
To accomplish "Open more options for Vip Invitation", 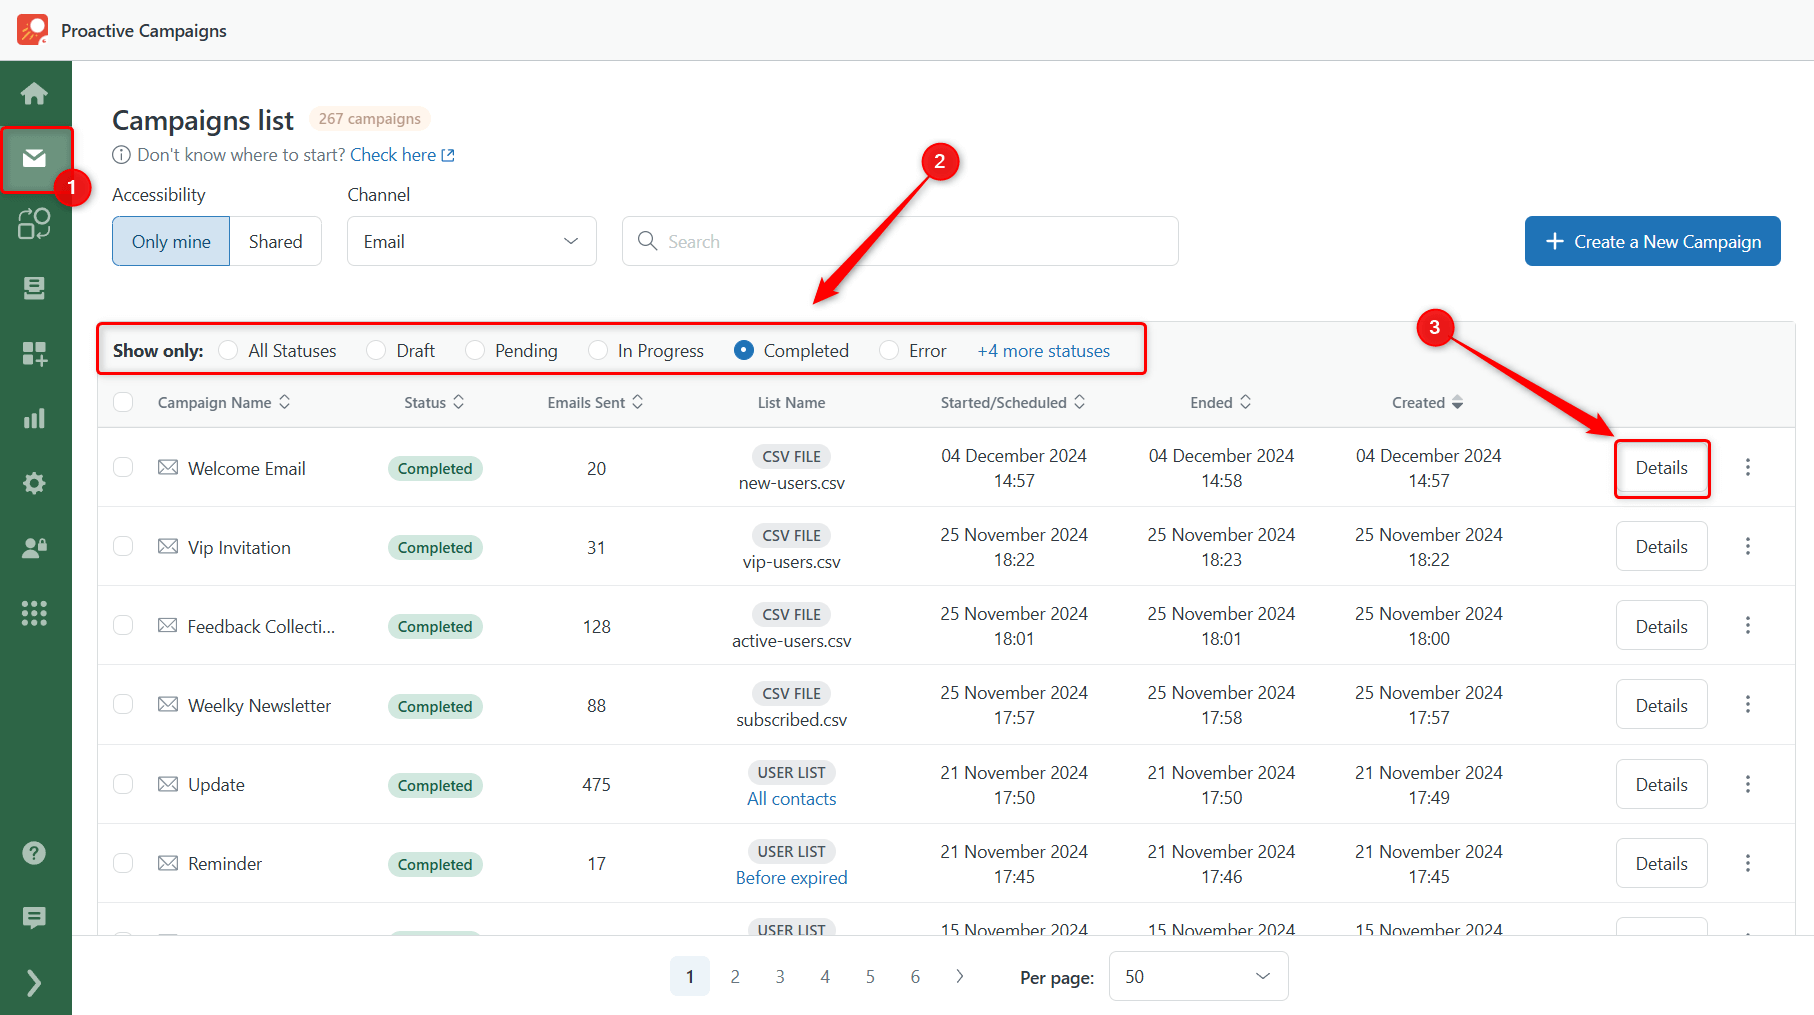I will 1748,546.
